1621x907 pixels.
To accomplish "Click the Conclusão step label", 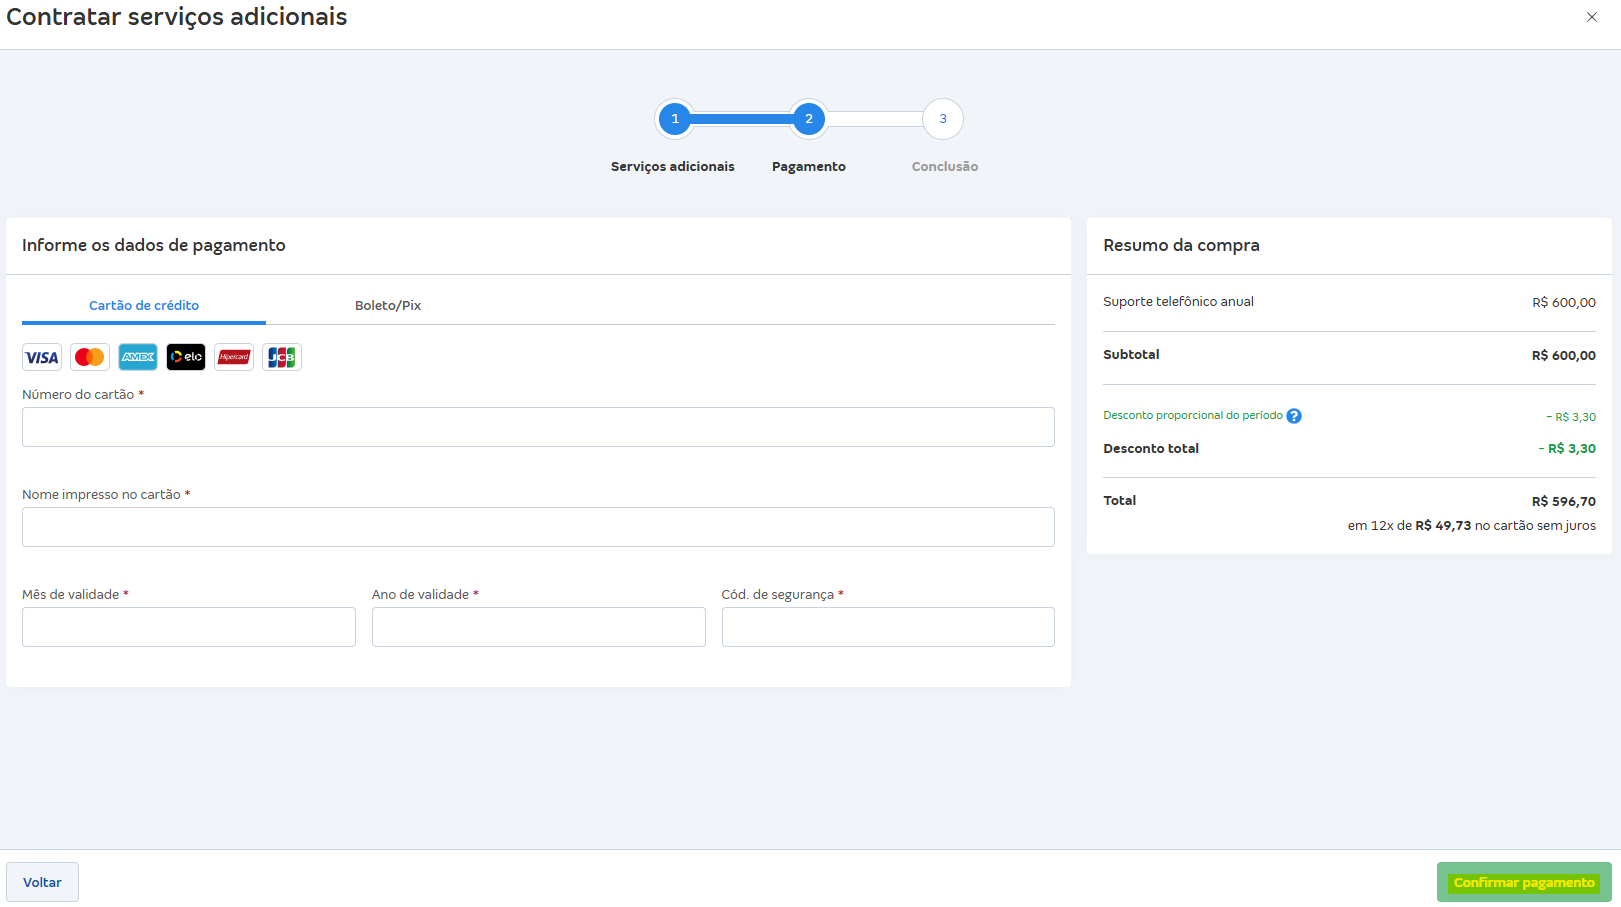I will pyautogui.click(x=945, y=166).
